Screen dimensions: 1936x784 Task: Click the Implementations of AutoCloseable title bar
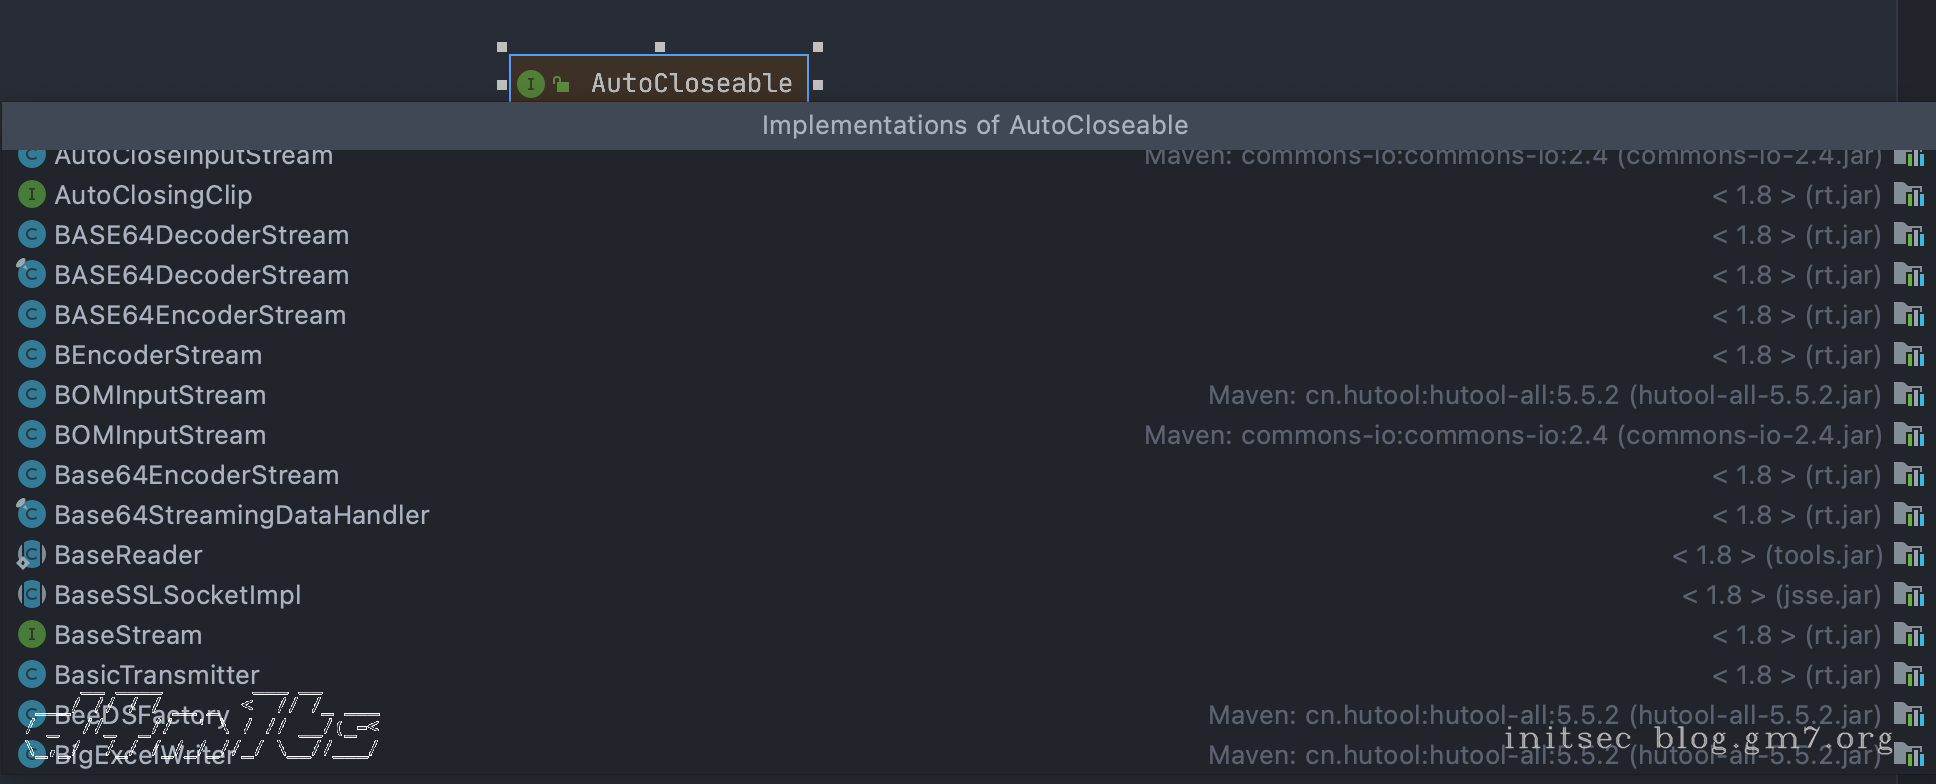click(974, 125)
